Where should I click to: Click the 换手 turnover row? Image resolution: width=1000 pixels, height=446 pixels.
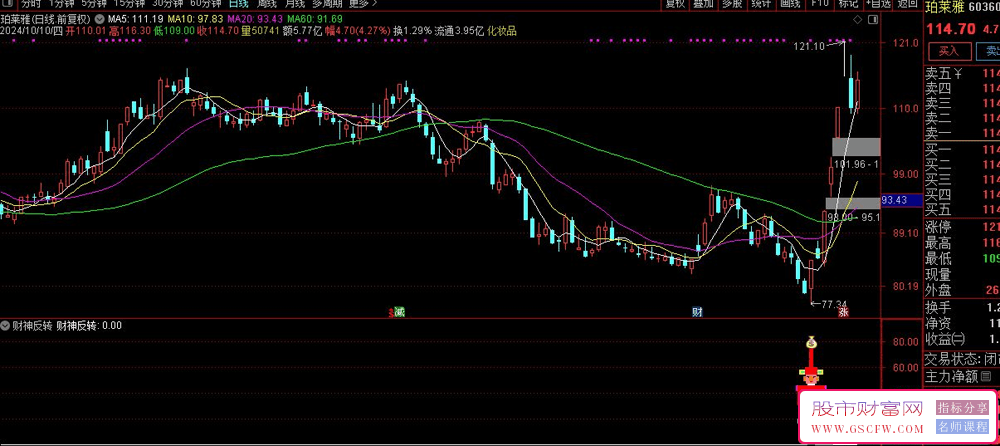(x=962, y=307)
